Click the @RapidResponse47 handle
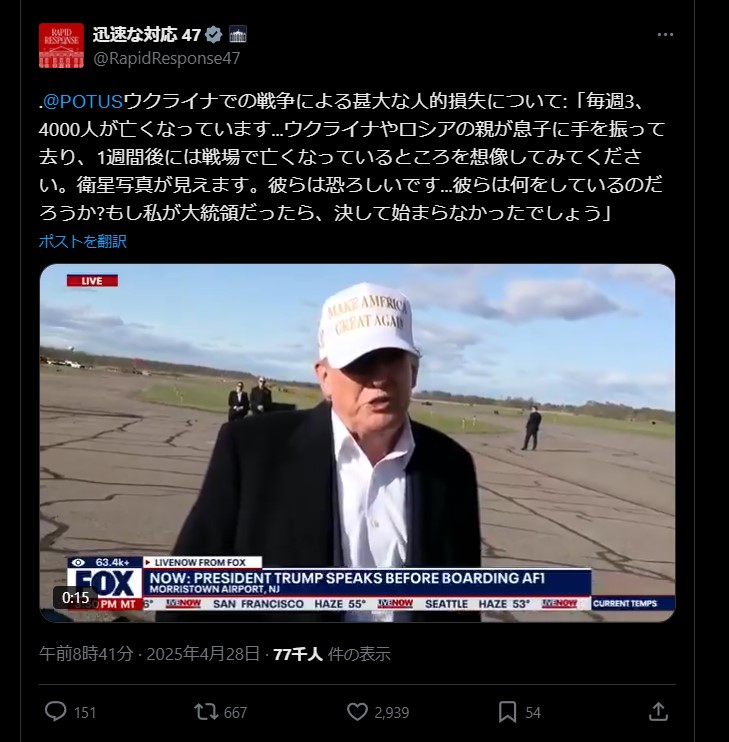This screenshot has height=742, width=729. [167, 59]
